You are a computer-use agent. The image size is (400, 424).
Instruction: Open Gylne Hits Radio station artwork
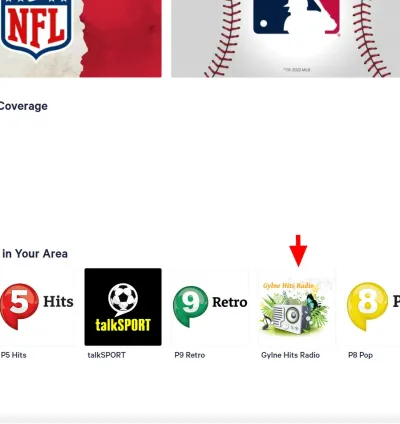pyautogui.click(x=297, y=307)
